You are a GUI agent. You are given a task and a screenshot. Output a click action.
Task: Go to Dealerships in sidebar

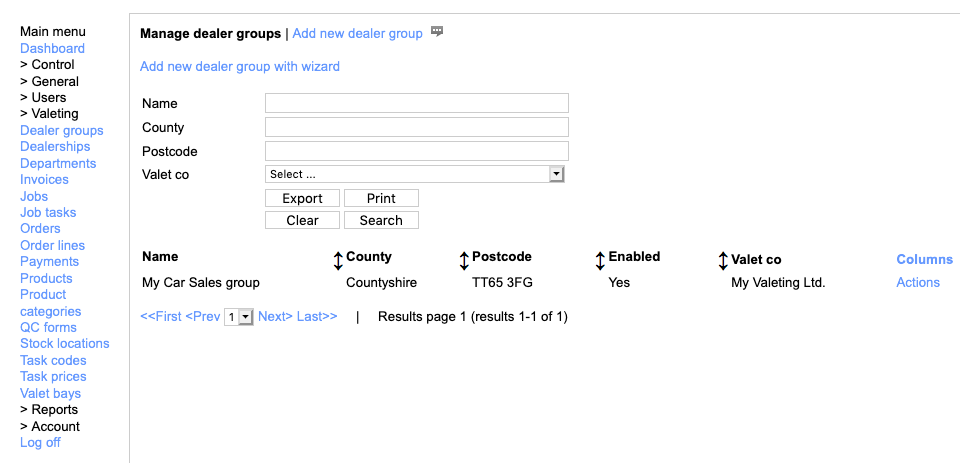pos(55,147)
